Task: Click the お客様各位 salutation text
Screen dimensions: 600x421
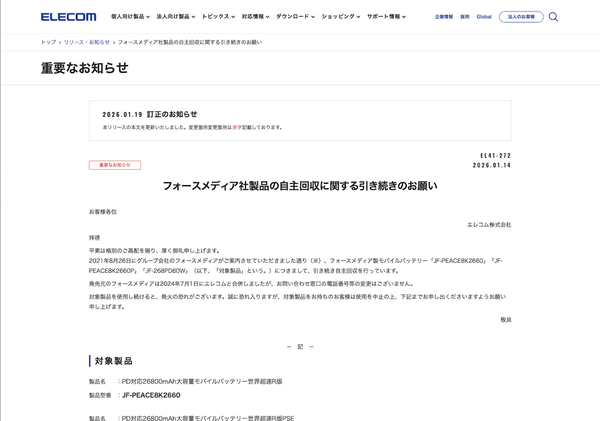Action: tap(103, 212)
